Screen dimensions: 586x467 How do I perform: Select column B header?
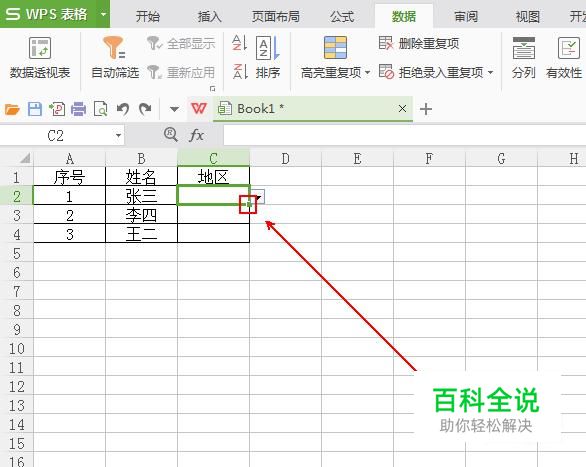point(141,159)
